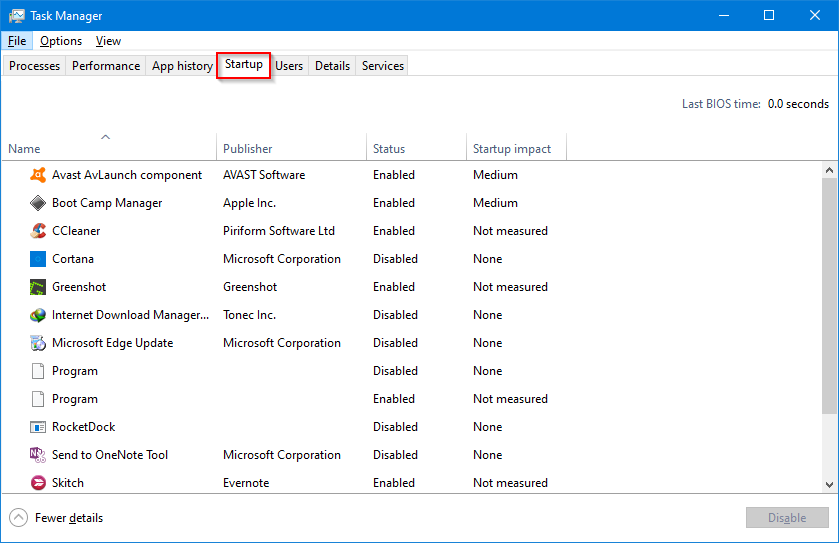
Task: Select the Skitch entry name
Action: (x=68, y=483)
